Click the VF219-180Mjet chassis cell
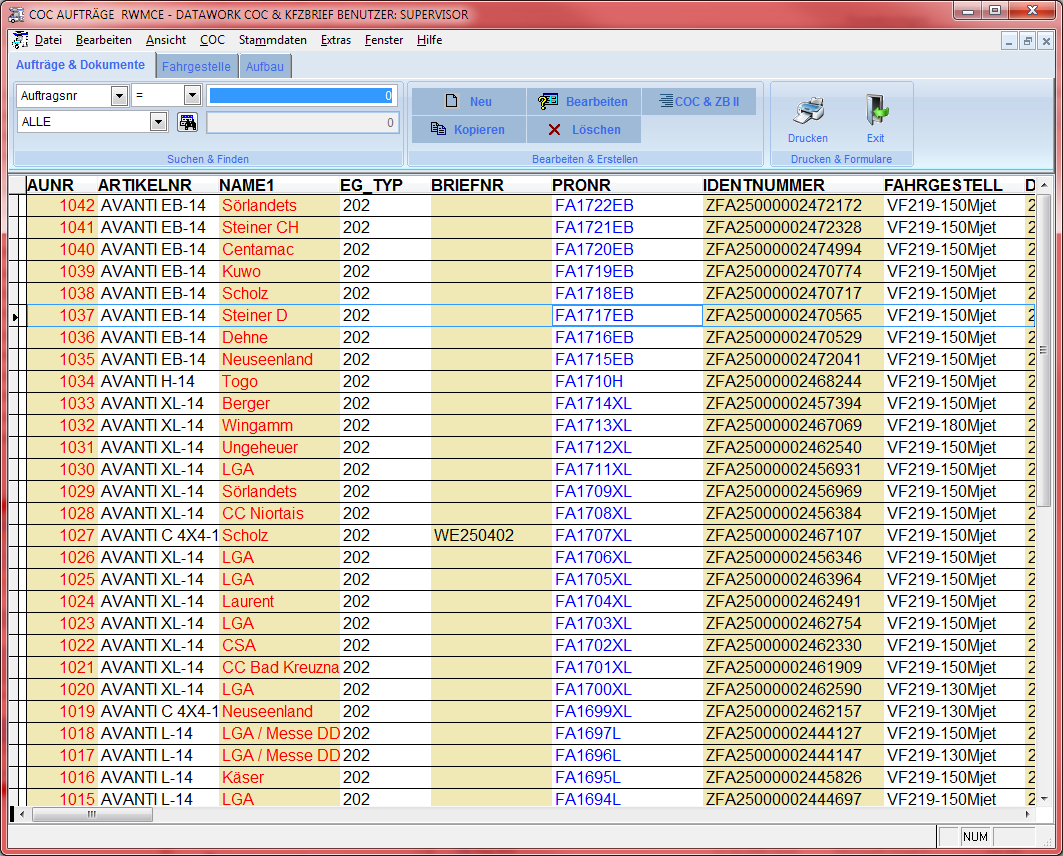Image resolution: width=1063 pixels, height=856 pixels. click(x=955, y=426)
